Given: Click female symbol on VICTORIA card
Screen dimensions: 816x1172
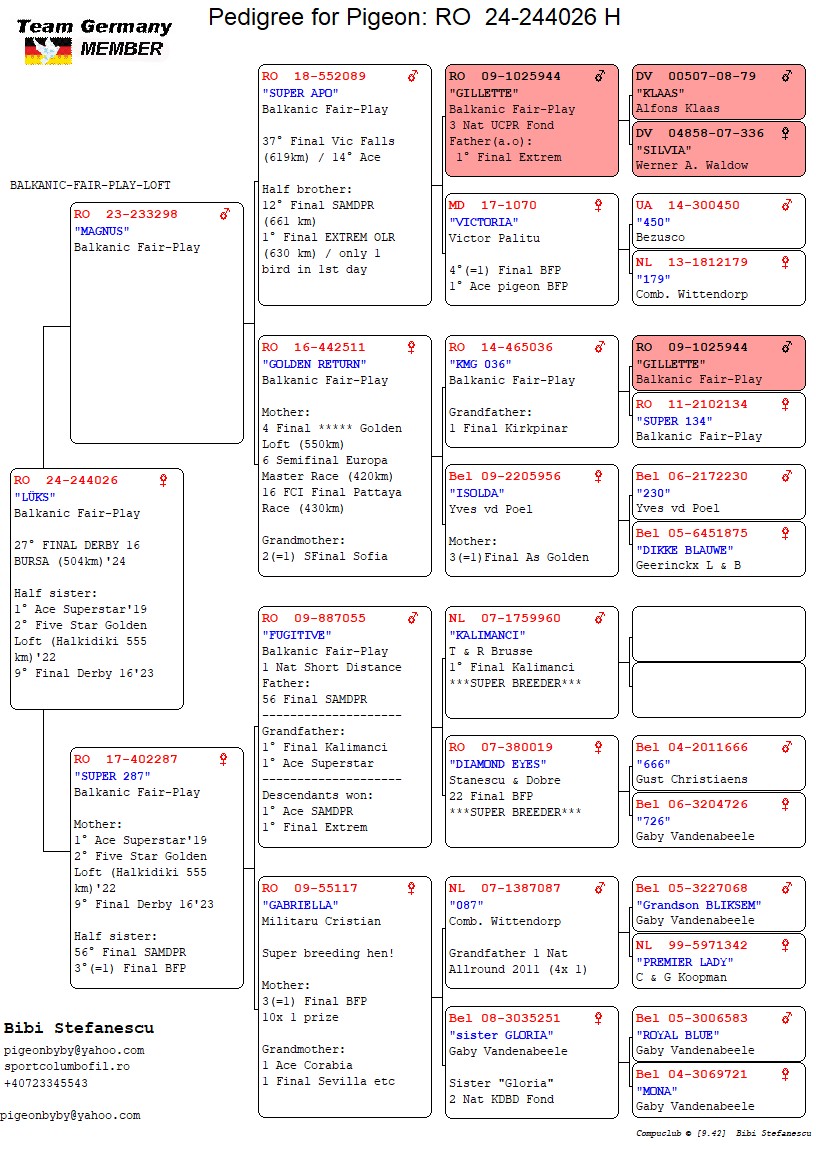Looking at the screenshot, I should tap(599, 205).
